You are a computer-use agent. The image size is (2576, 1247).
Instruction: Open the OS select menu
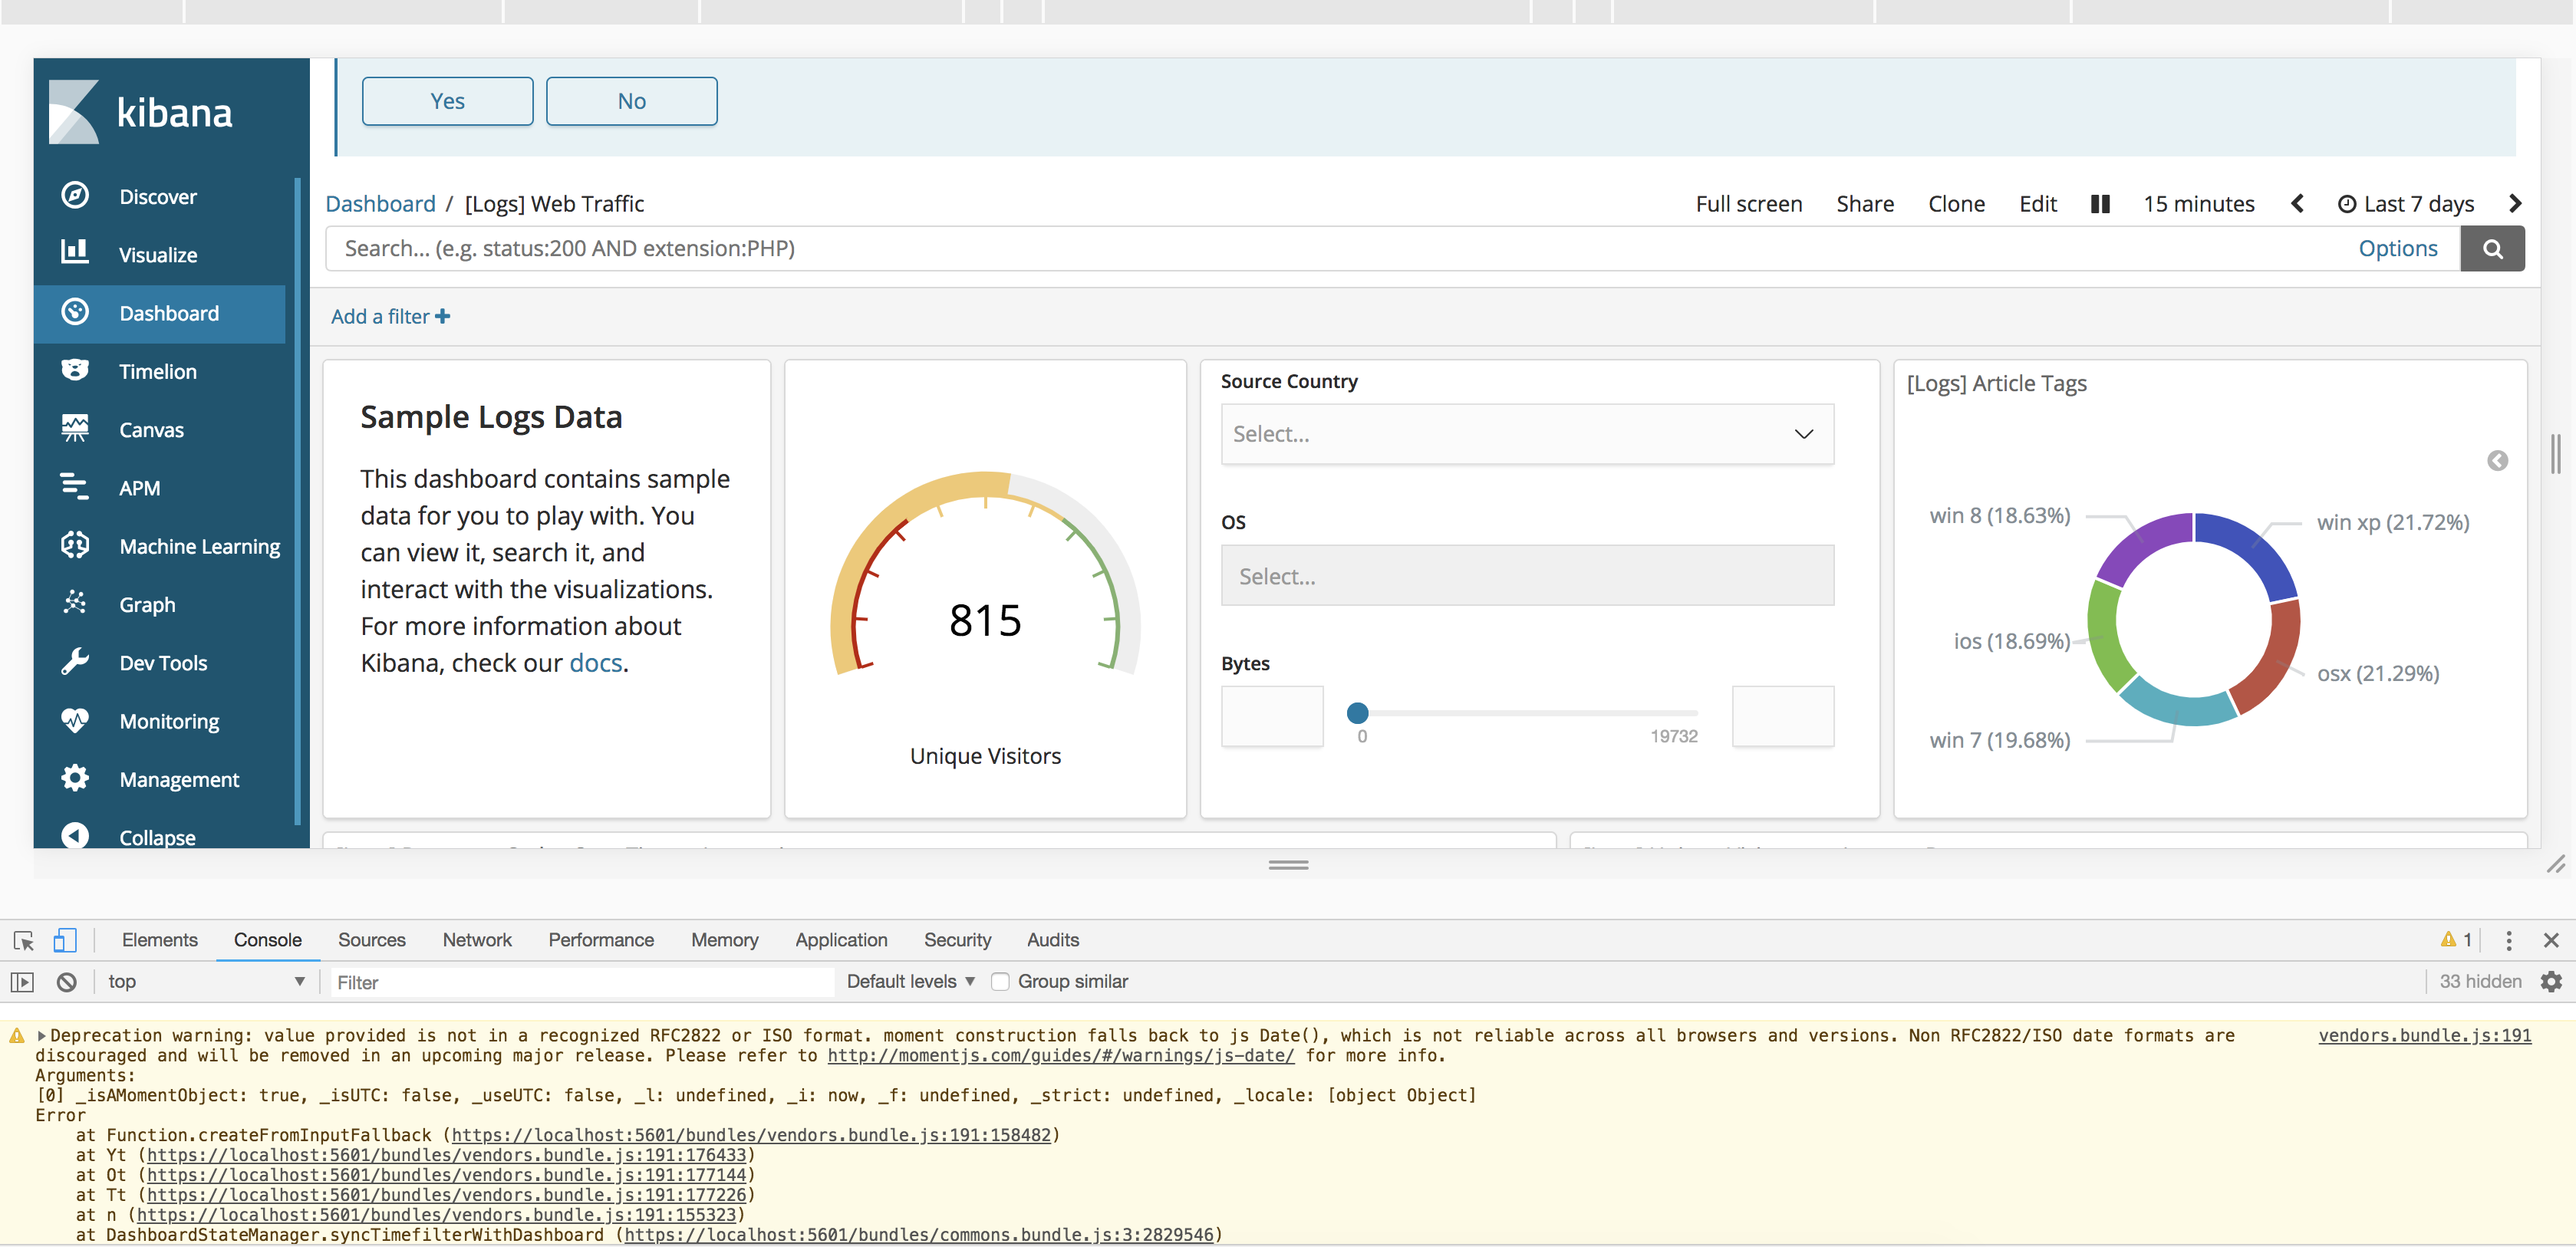tap(1527, 576)
